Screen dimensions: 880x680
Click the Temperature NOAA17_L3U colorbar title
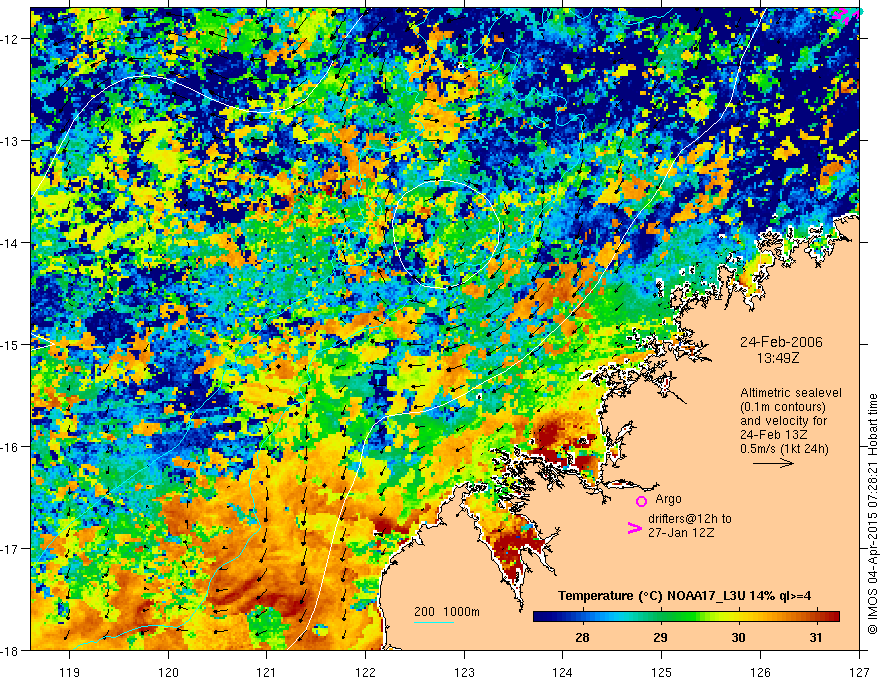click(x=684, y=596)
